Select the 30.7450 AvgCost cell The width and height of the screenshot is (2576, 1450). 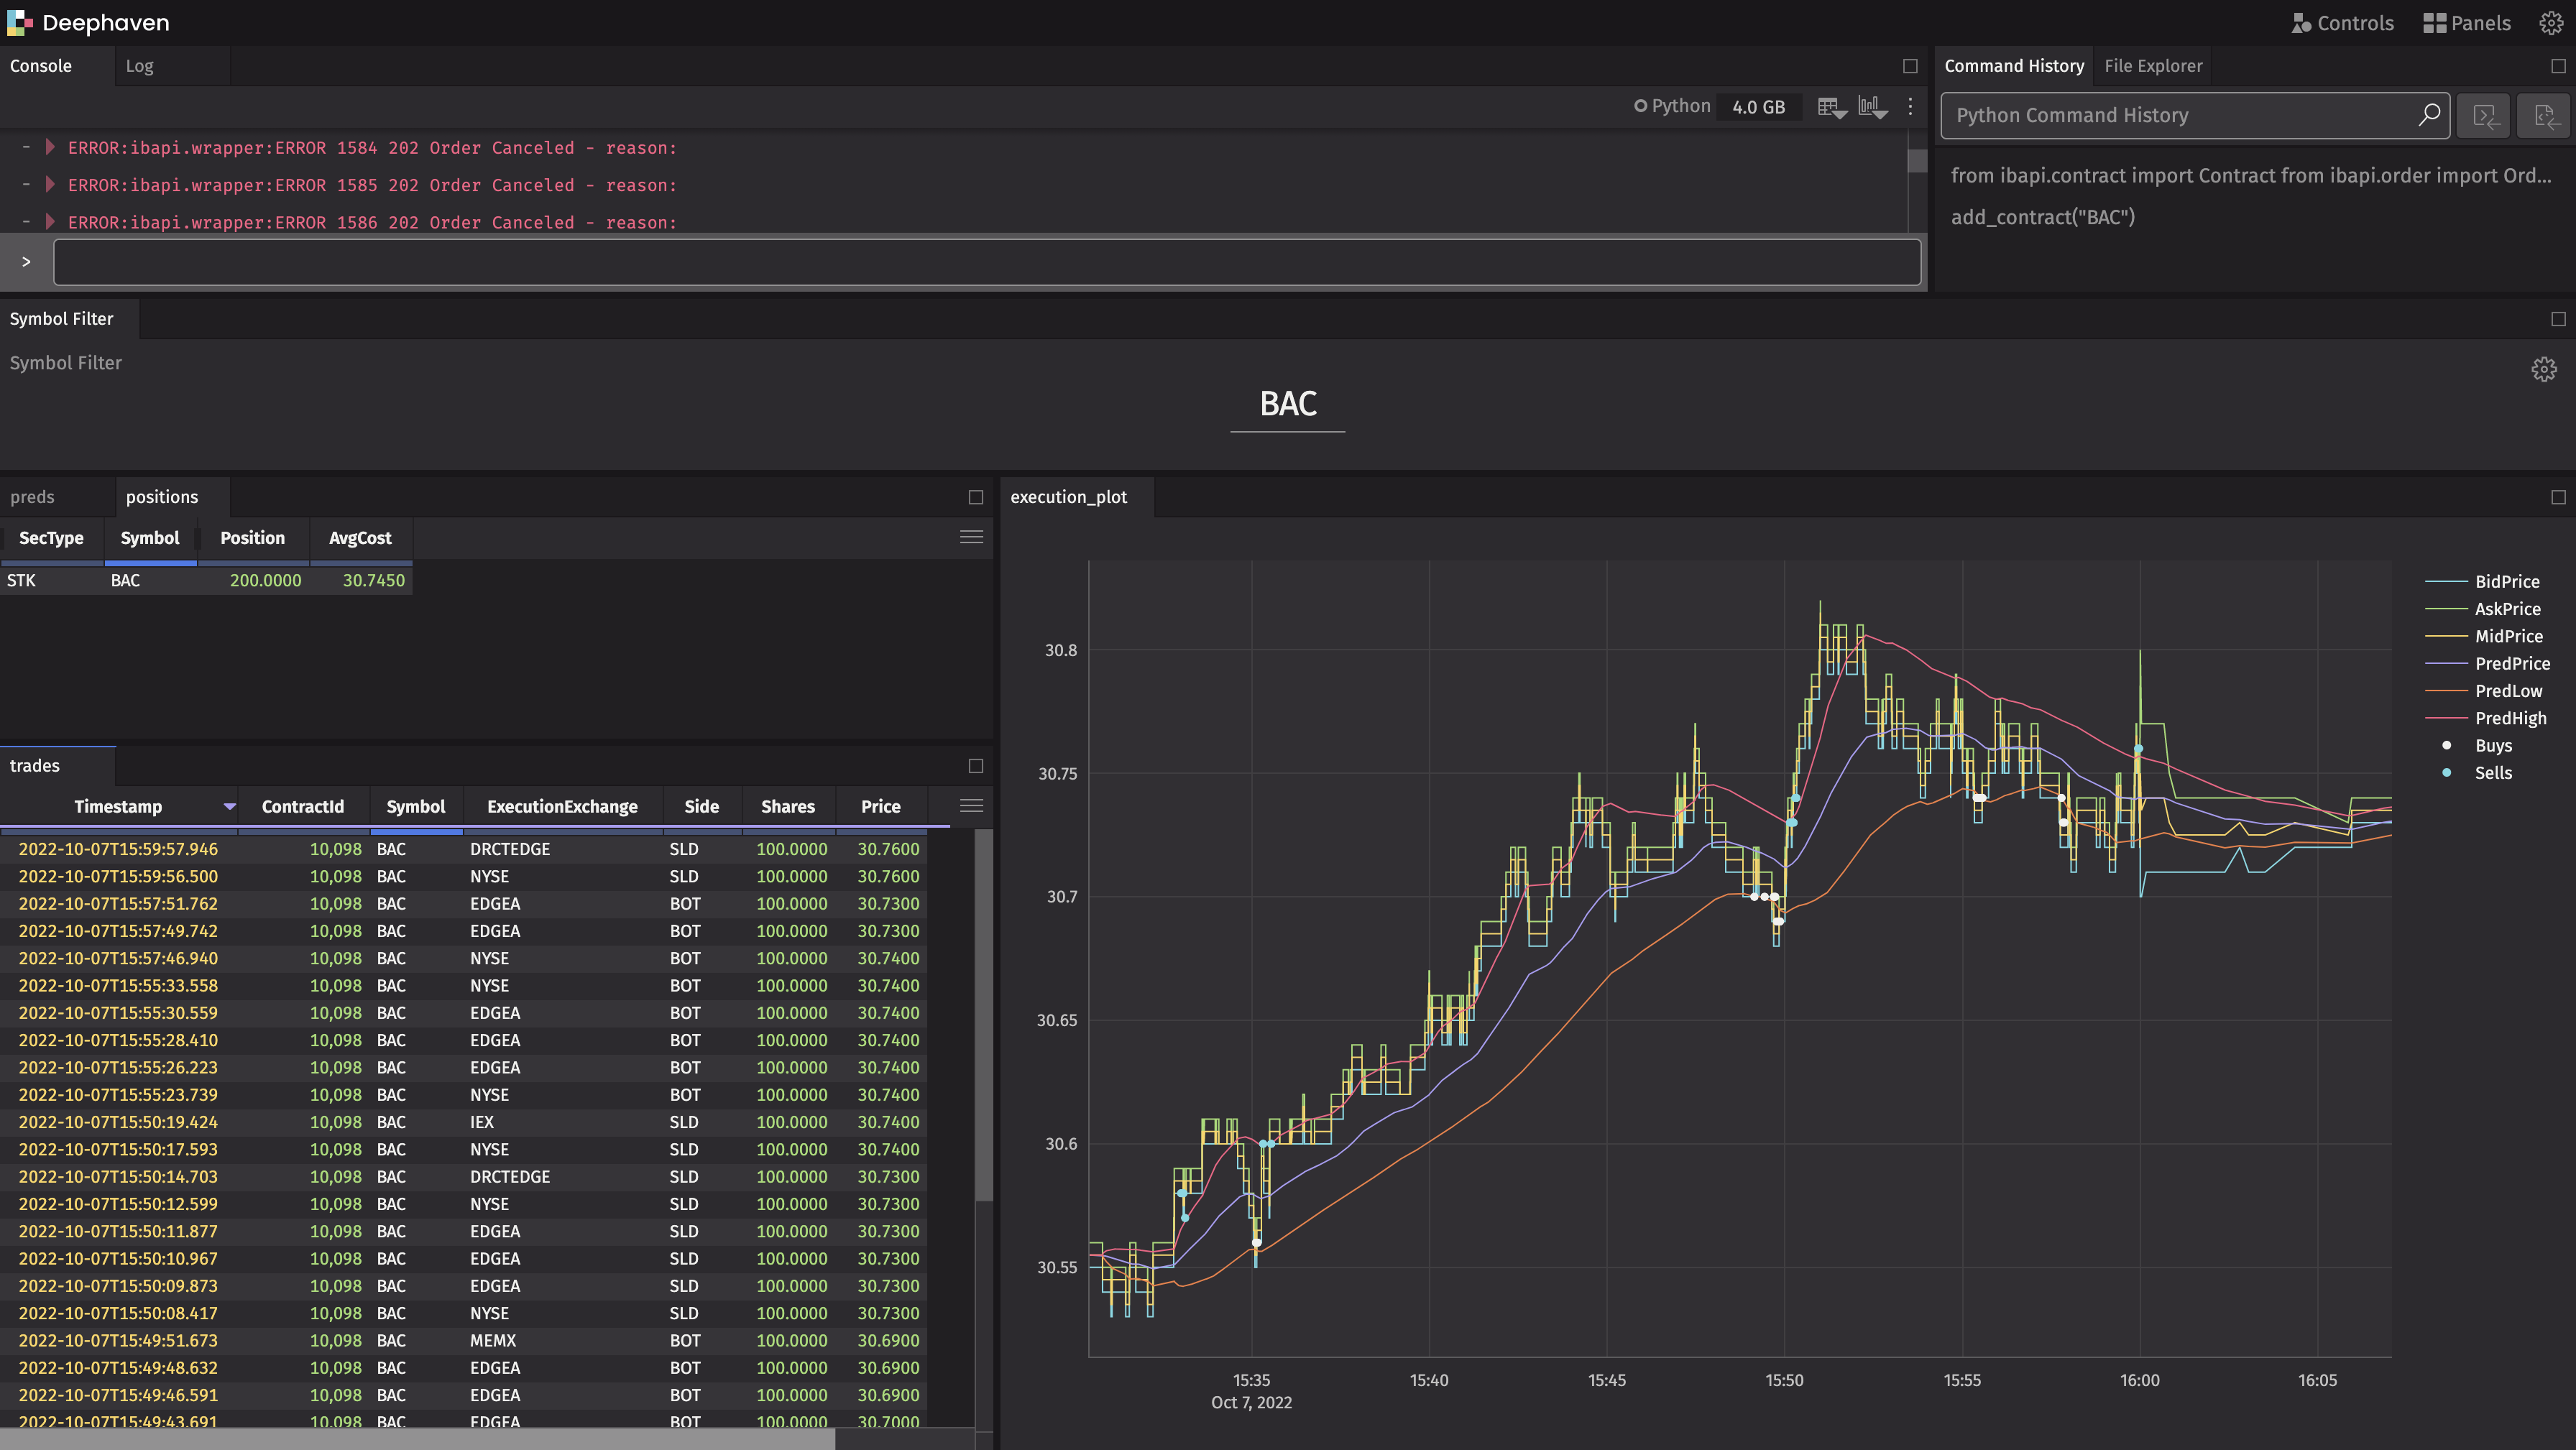(x=360, y=581)
